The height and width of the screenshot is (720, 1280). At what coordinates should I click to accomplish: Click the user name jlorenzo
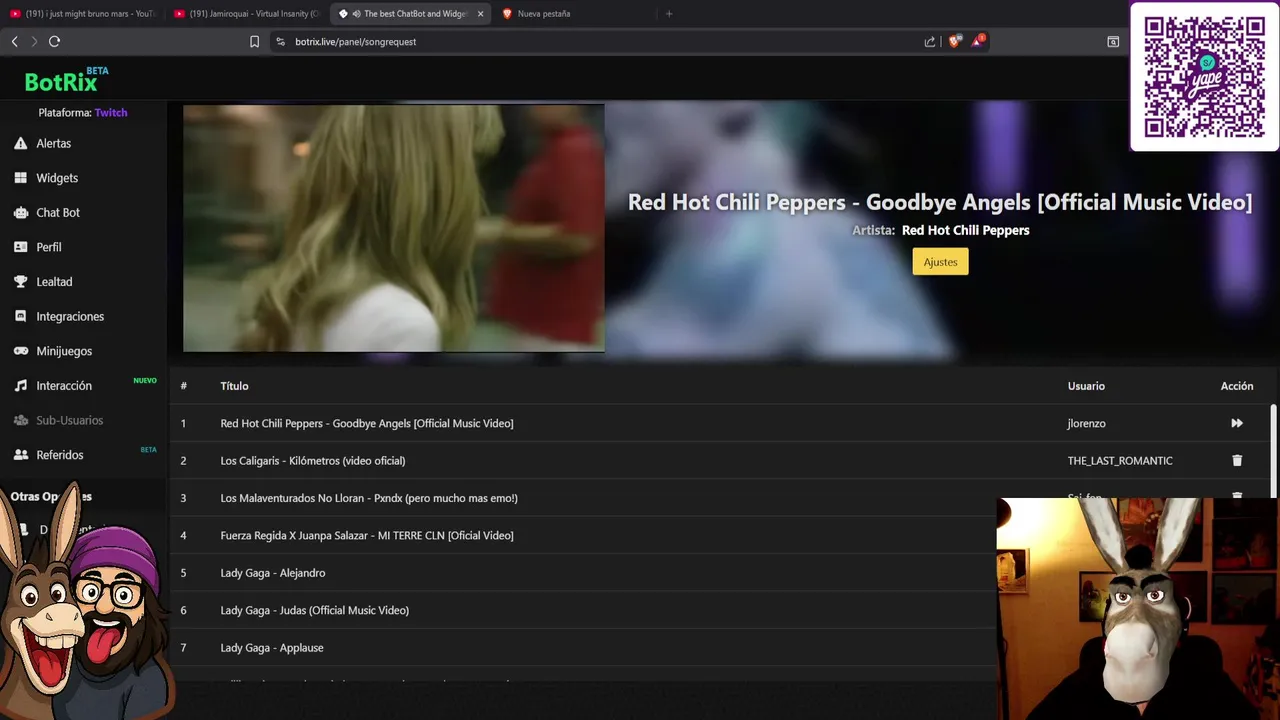point(1086,424)
